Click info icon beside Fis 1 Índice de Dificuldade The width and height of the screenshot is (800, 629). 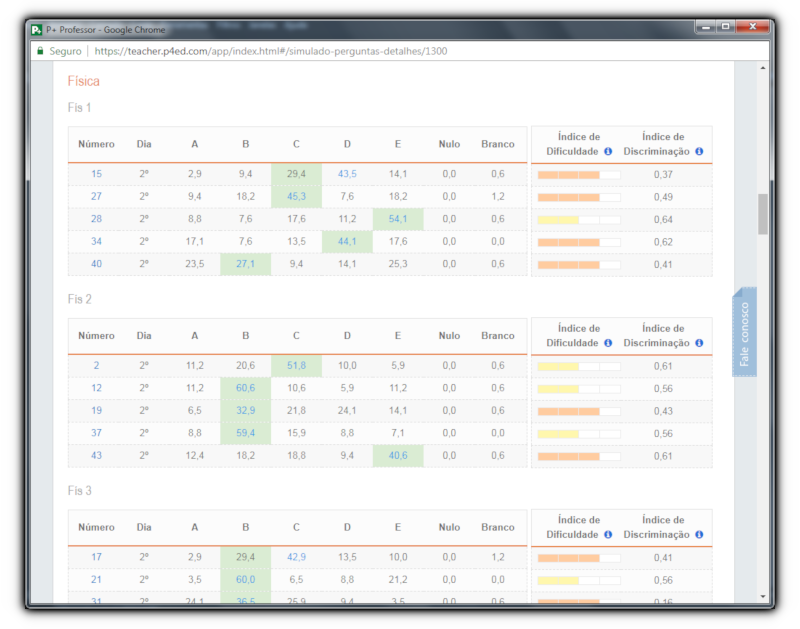(608, 152)
